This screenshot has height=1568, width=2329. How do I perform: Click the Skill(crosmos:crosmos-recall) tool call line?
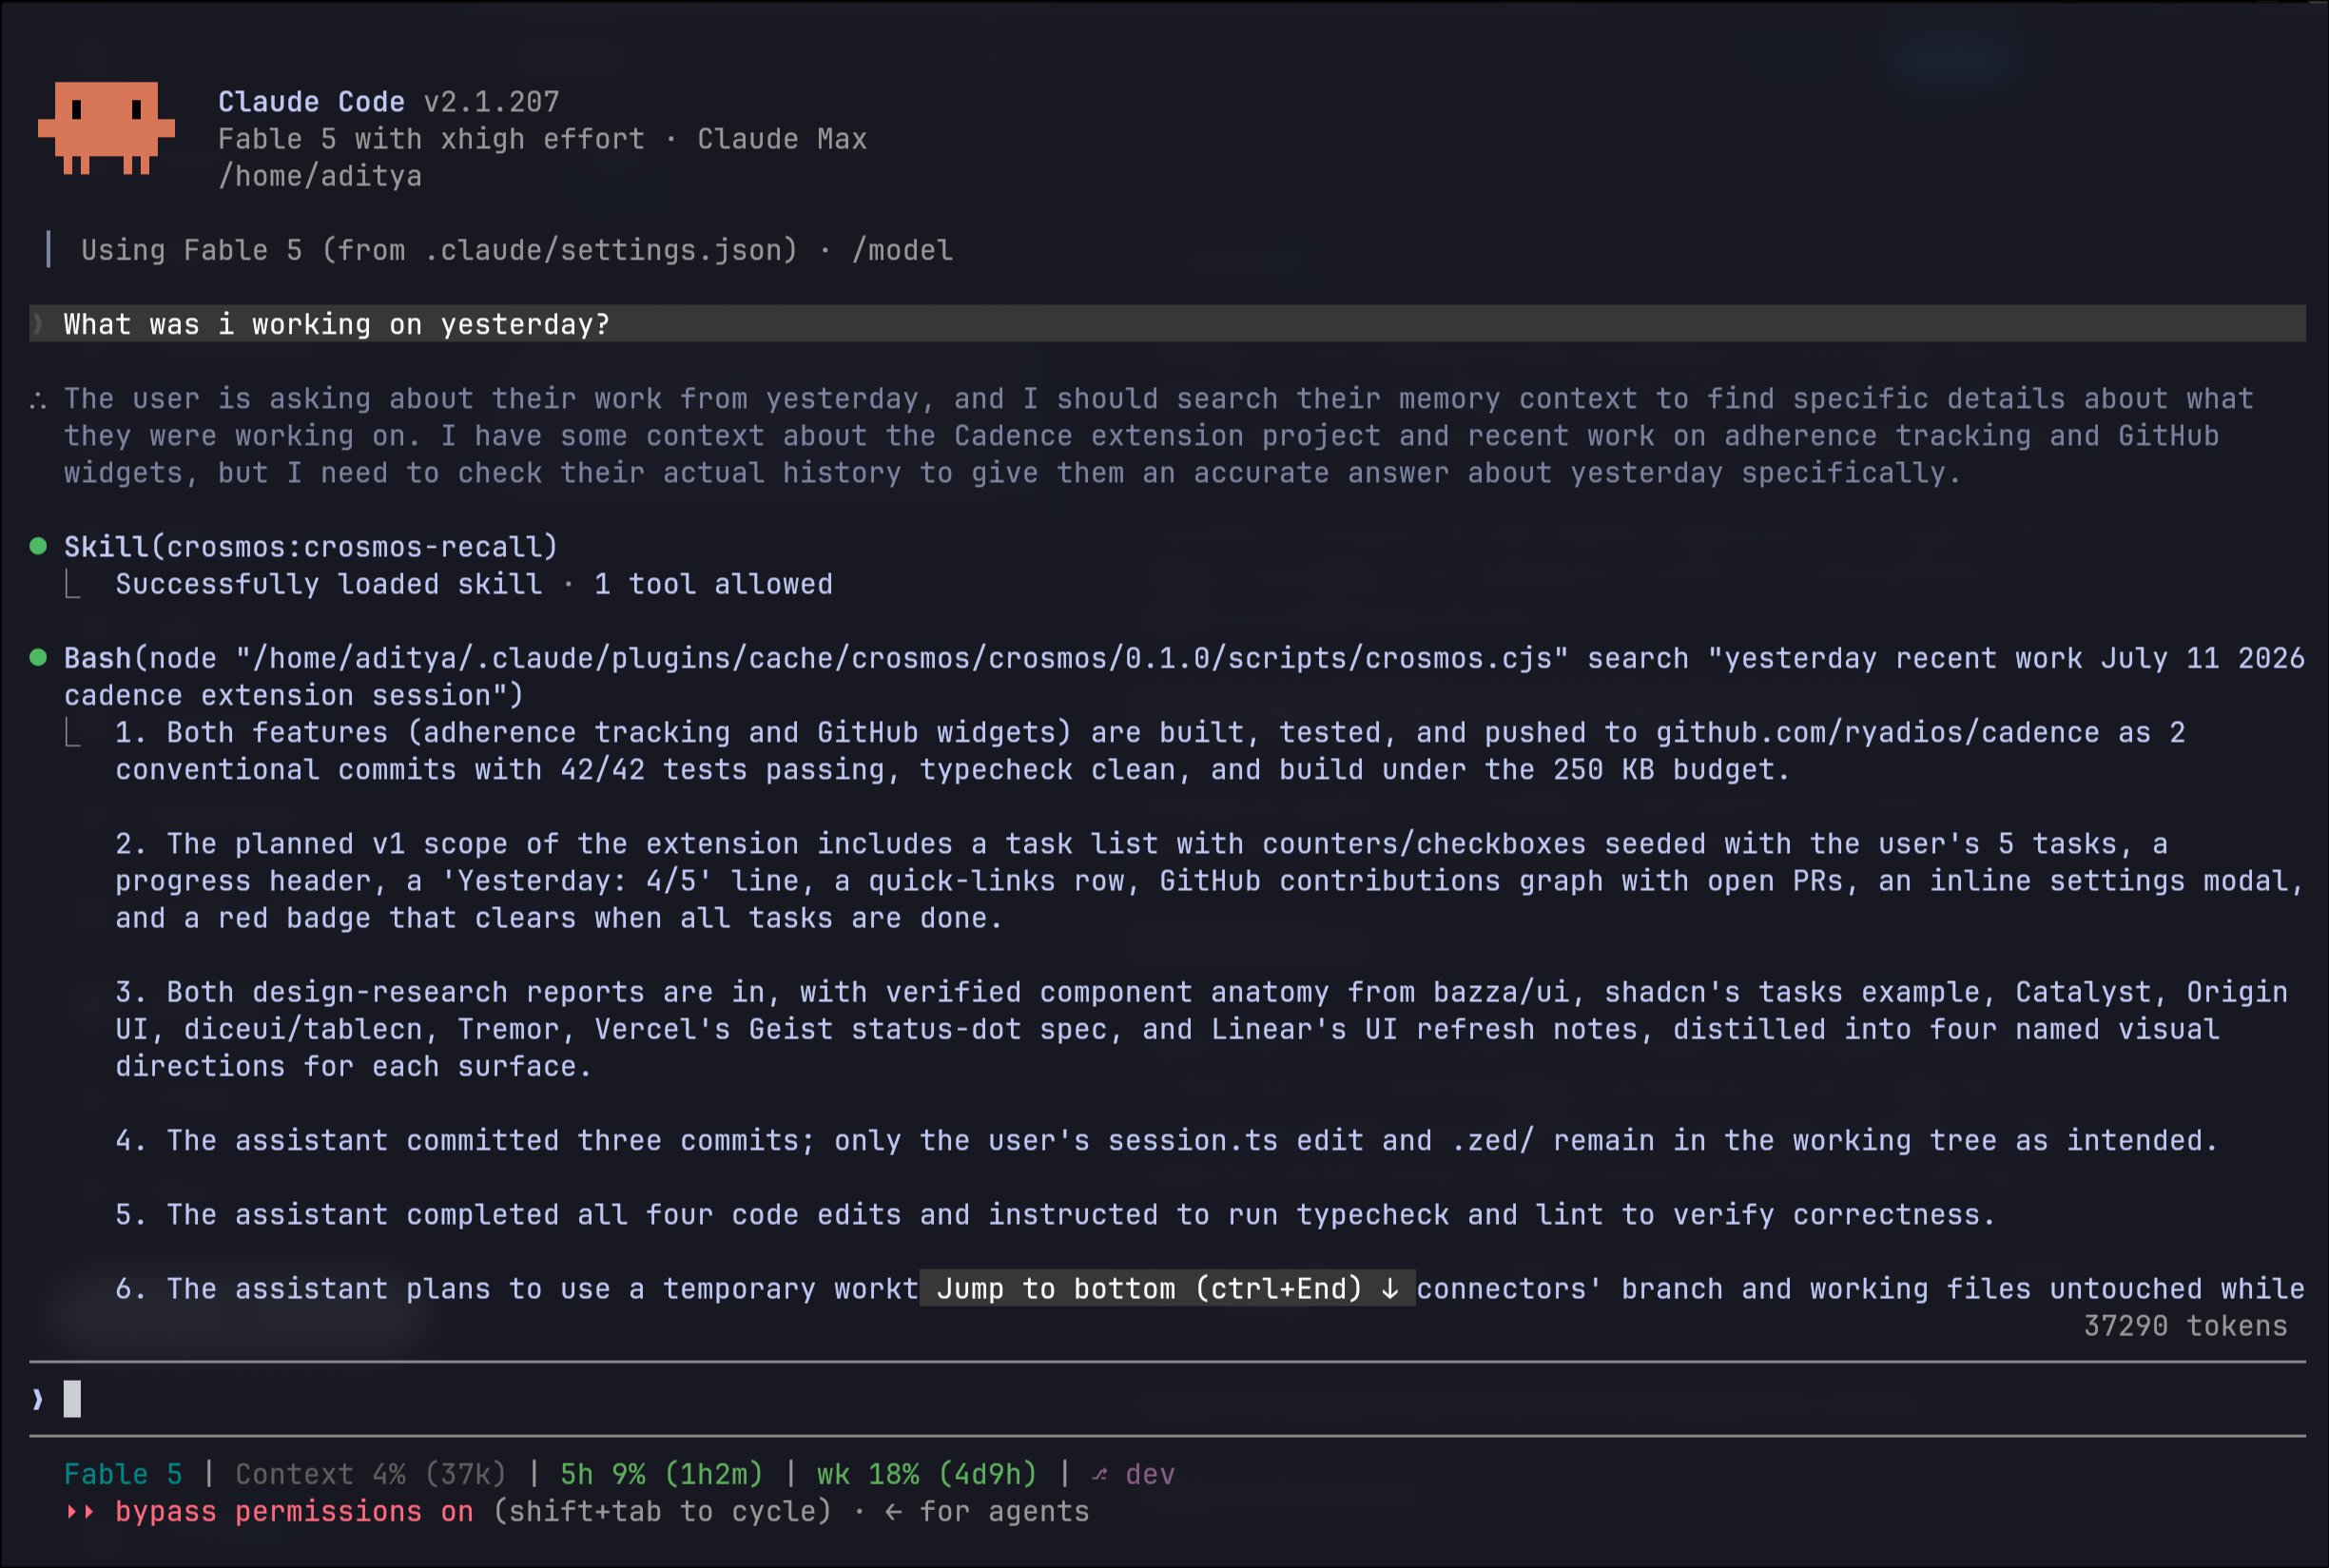(311, 547)
